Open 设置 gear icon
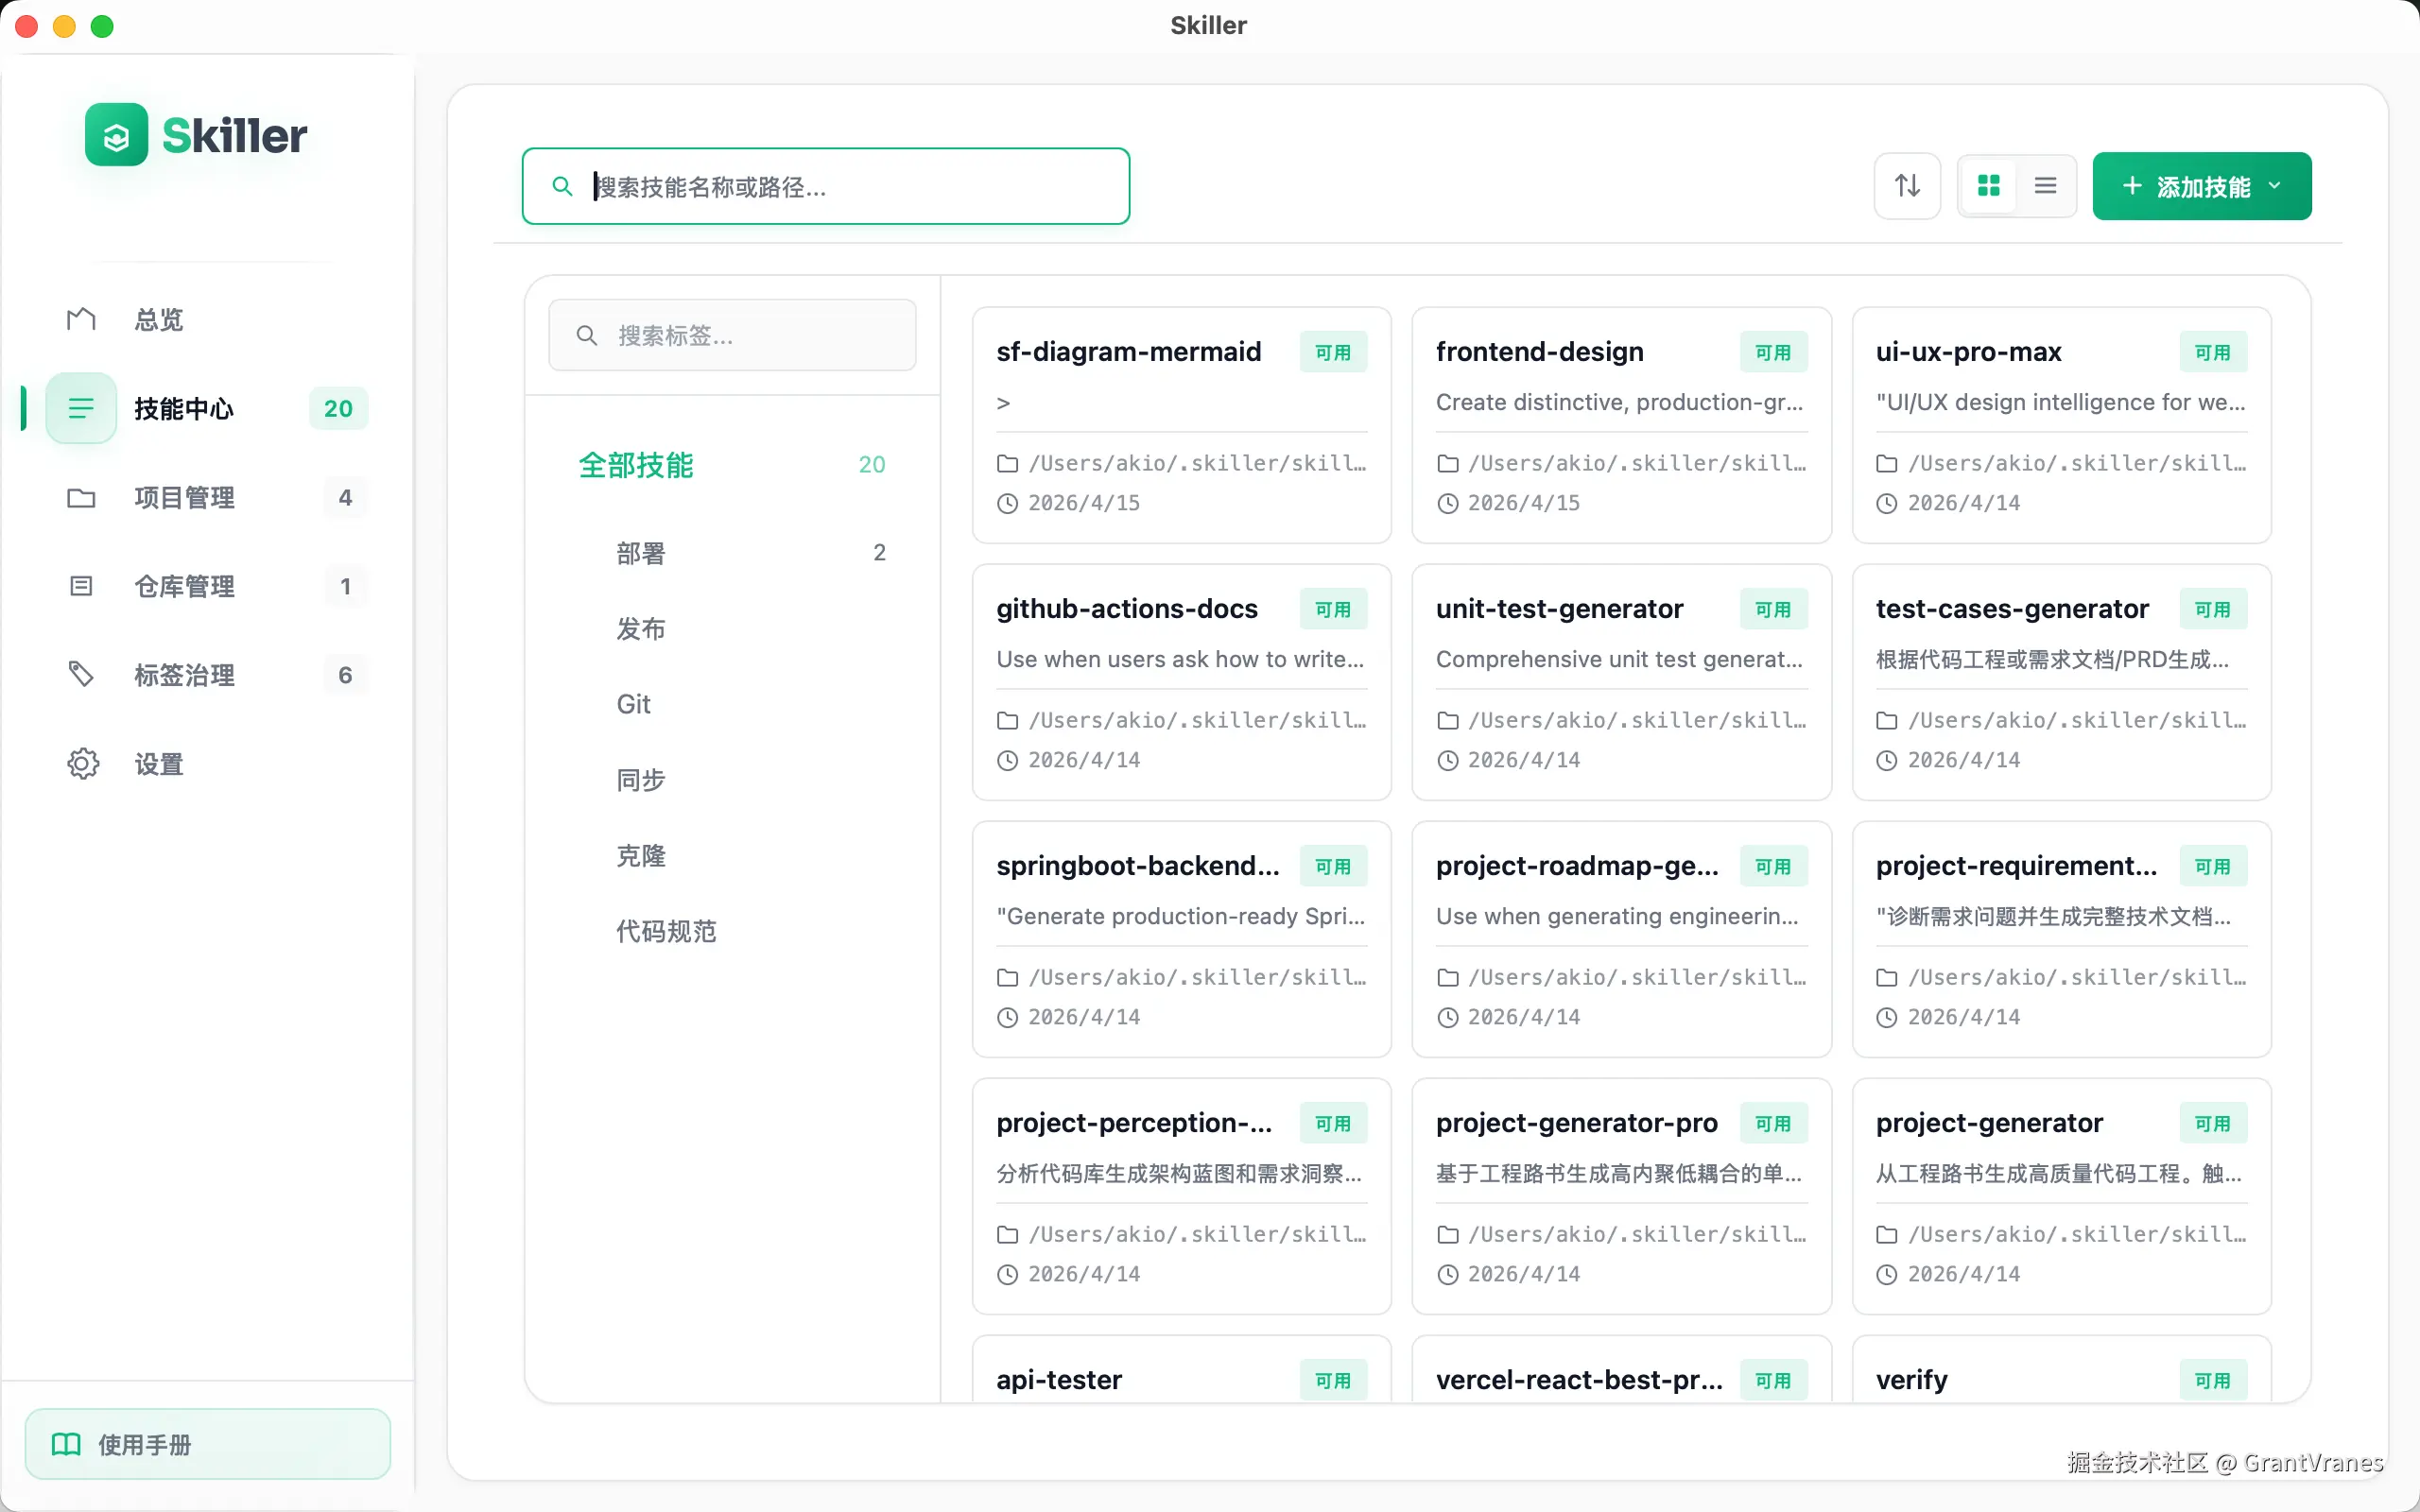Image resolution: width=2420 pixels, height=1512 pixels. 83,764
